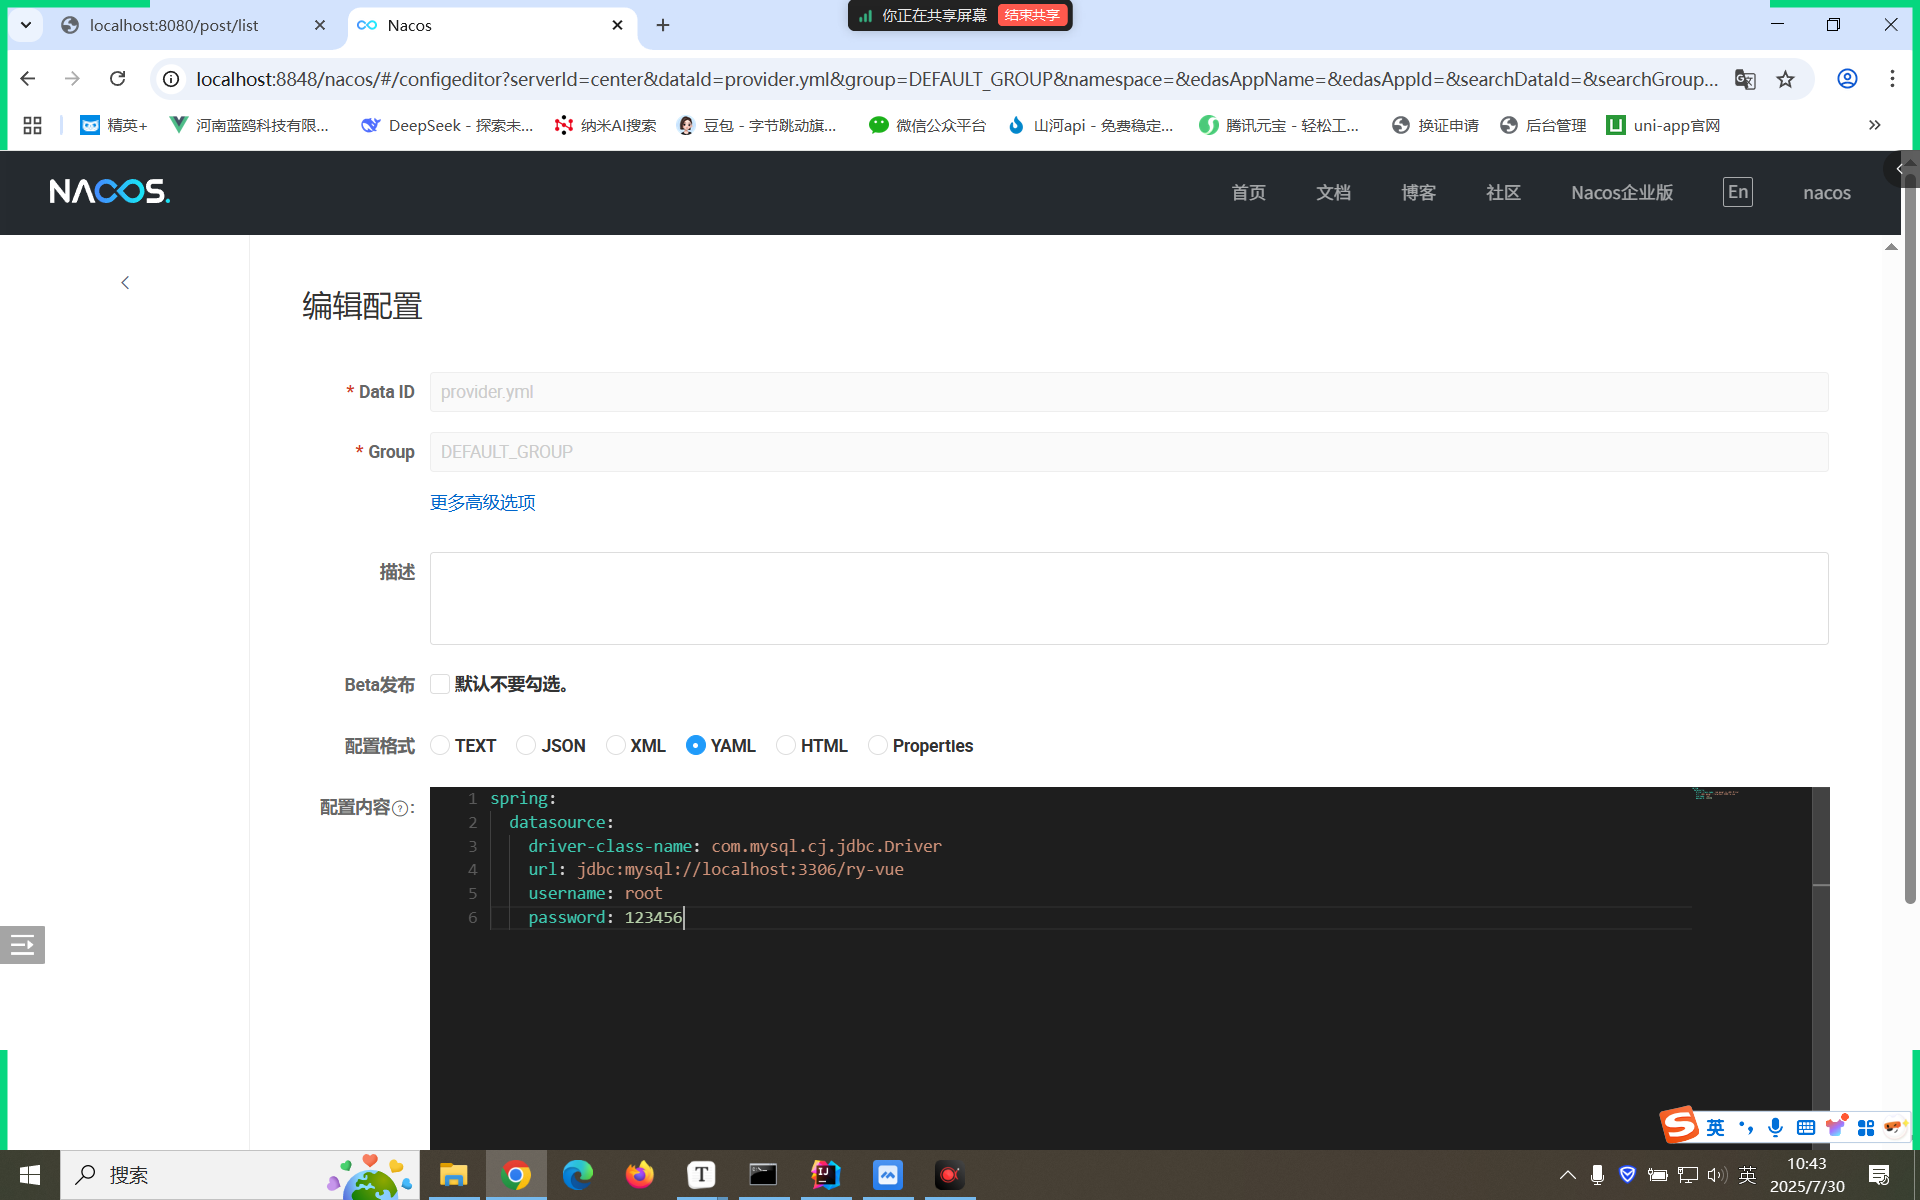Image resolution: width=1920 pixels, height=1200 pixels.
Task: Click the browser address bar
Action: tap(955, 79)
